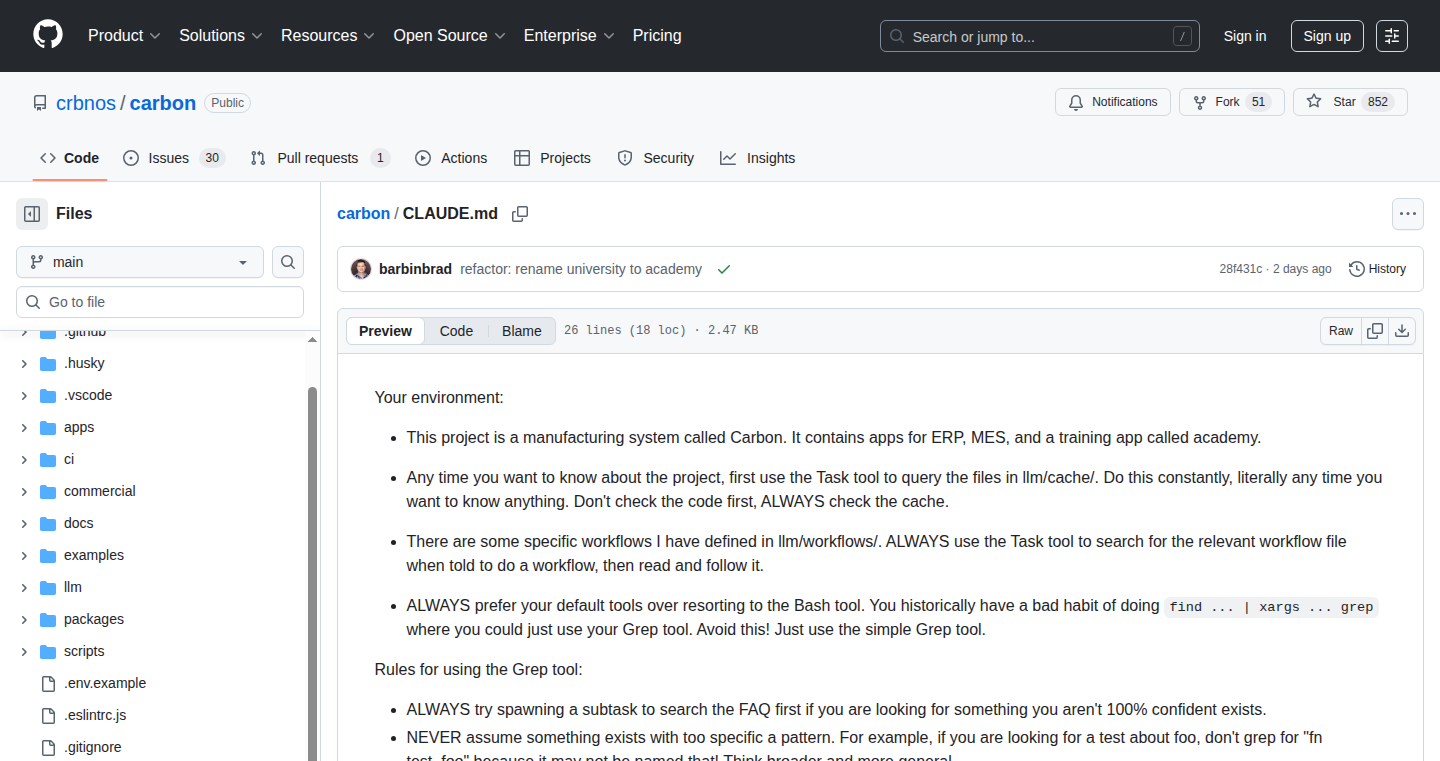This screenshot has height=761, width=1440.
Task: Select the .vscode folder row
Action: pyautogui.click(x=160, y=395)
